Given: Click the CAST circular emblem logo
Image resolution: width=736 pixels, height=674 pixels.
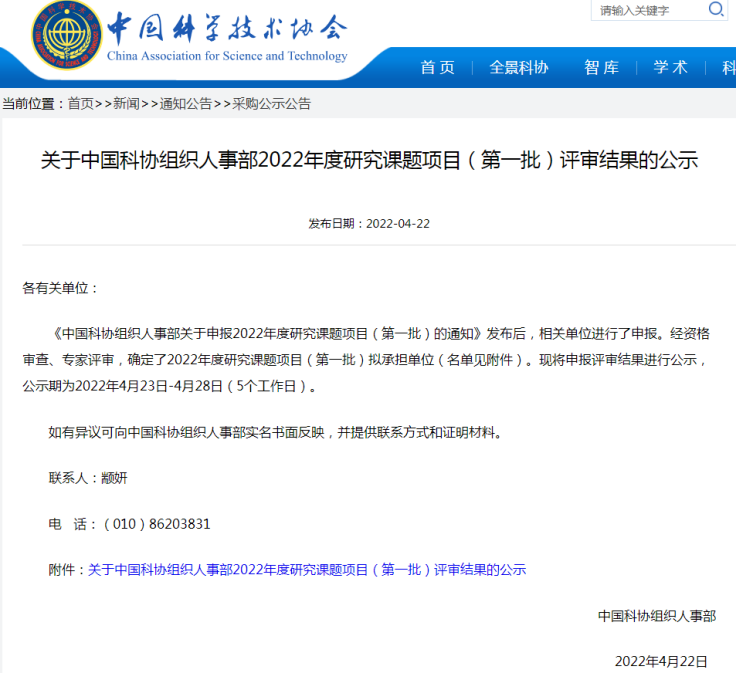Looking at the screenshot, I should pyautogui.click(x=65, y=40).
